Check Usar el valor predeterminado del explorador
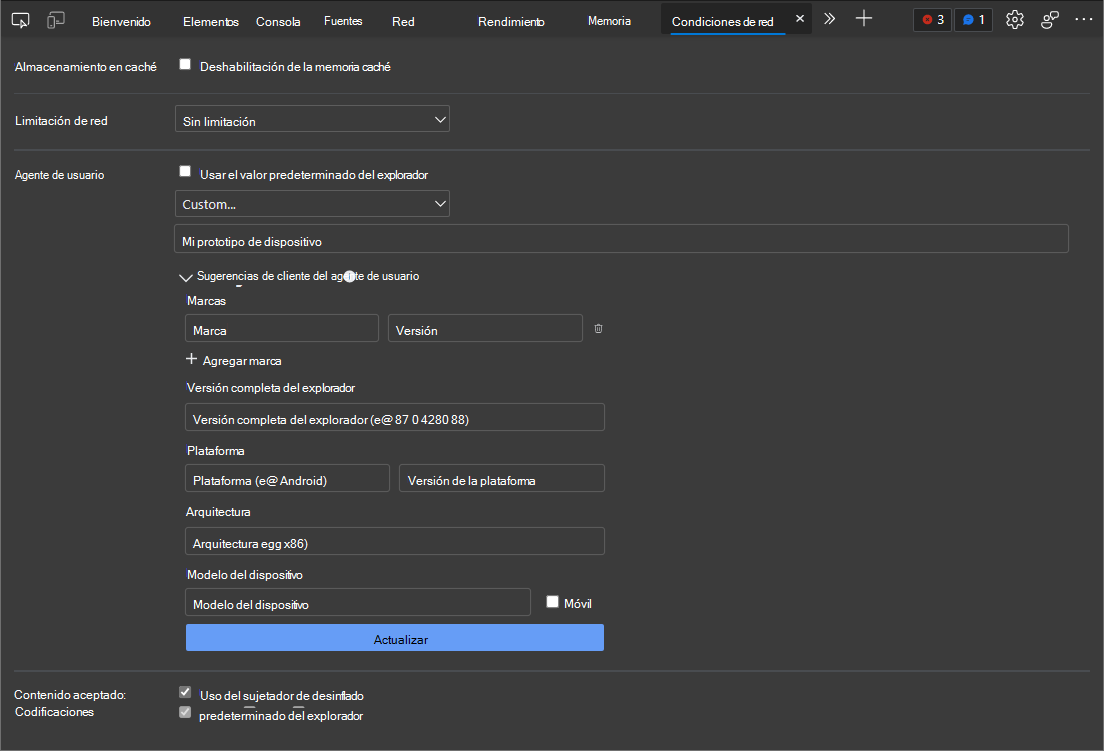 185,171
